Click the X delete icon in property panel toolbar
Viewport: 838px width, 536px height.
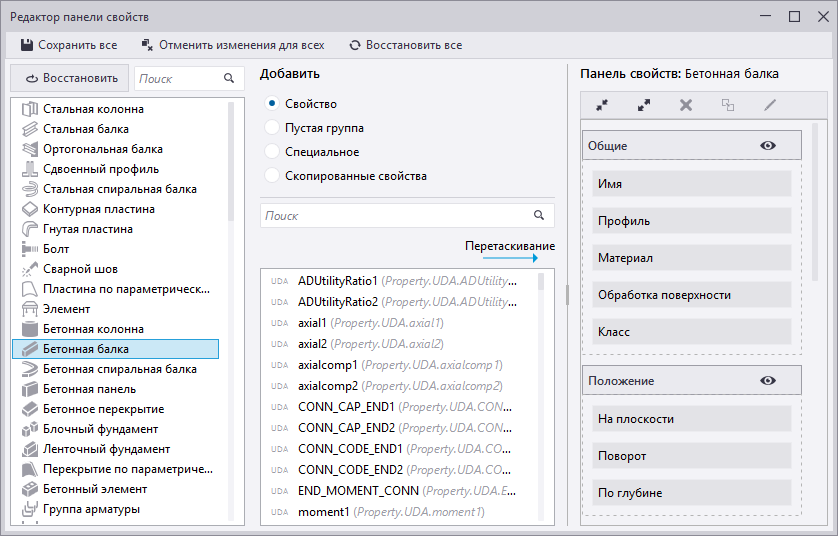(686, 105)
